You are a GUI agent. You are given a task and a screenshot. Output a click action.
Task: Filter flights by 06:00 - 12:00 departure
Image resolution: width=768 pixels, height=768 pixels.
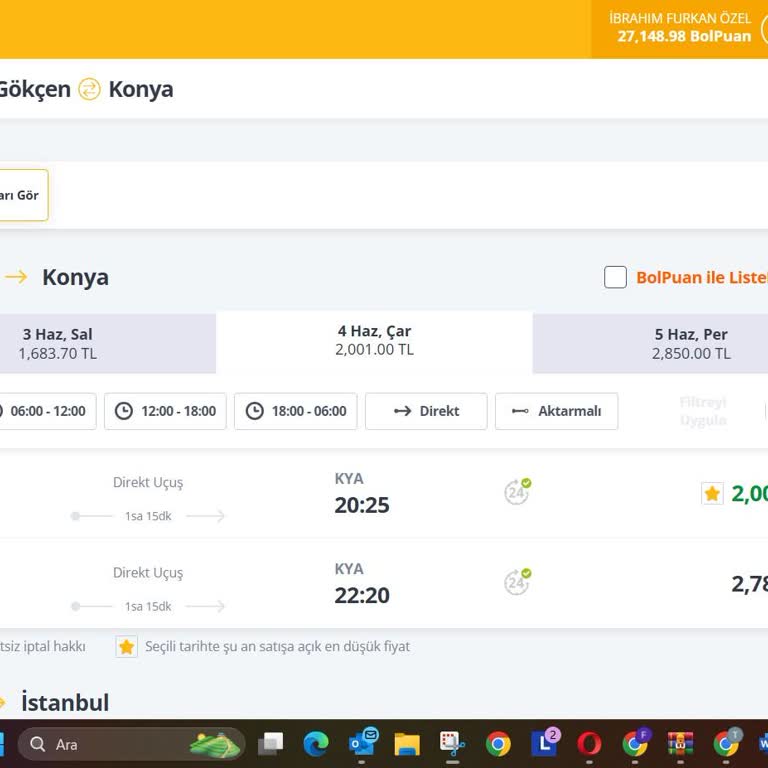tap(48, 411)
